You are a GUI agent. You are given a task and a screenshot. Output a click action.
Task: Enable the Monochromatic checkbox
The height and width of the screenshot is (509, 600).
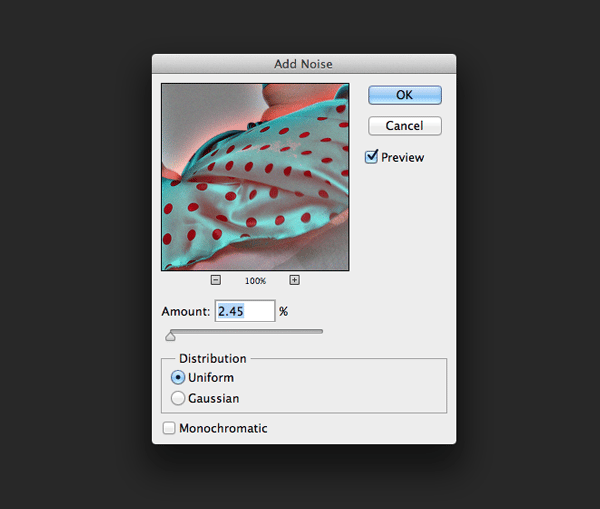(x=169, y=428)
